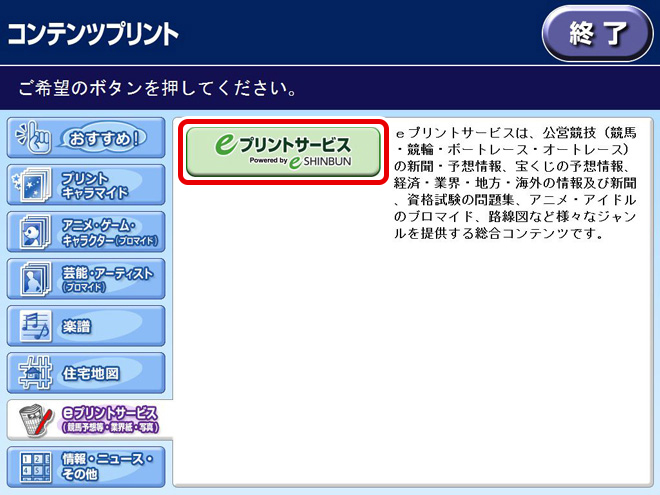Click the penguin character cards icon
The image size is (660, 495).
(x=35, y=232)
